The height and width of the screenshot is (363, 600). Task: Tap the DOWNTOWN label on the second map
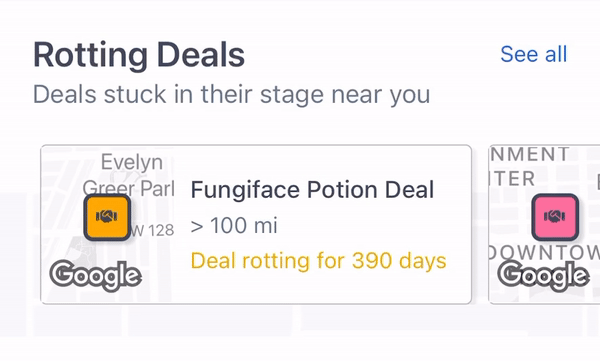pyautogui.click(x=544, y=252)
